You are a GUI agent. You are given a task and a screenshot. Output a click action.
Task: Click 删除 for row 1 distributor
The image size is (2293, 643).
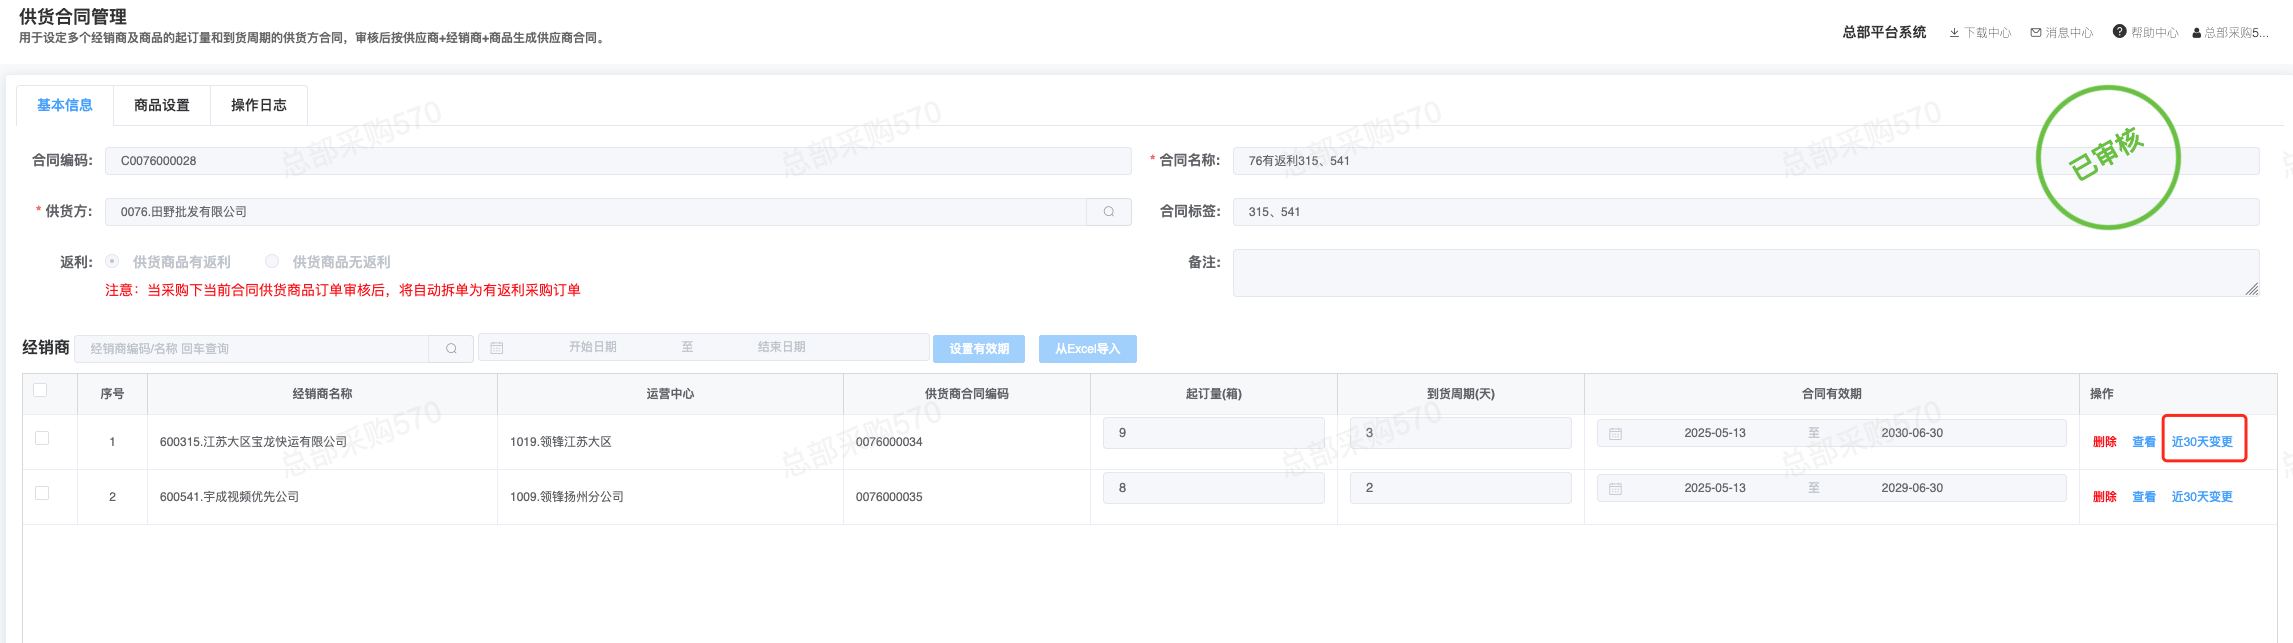[x=2105, y=442]
